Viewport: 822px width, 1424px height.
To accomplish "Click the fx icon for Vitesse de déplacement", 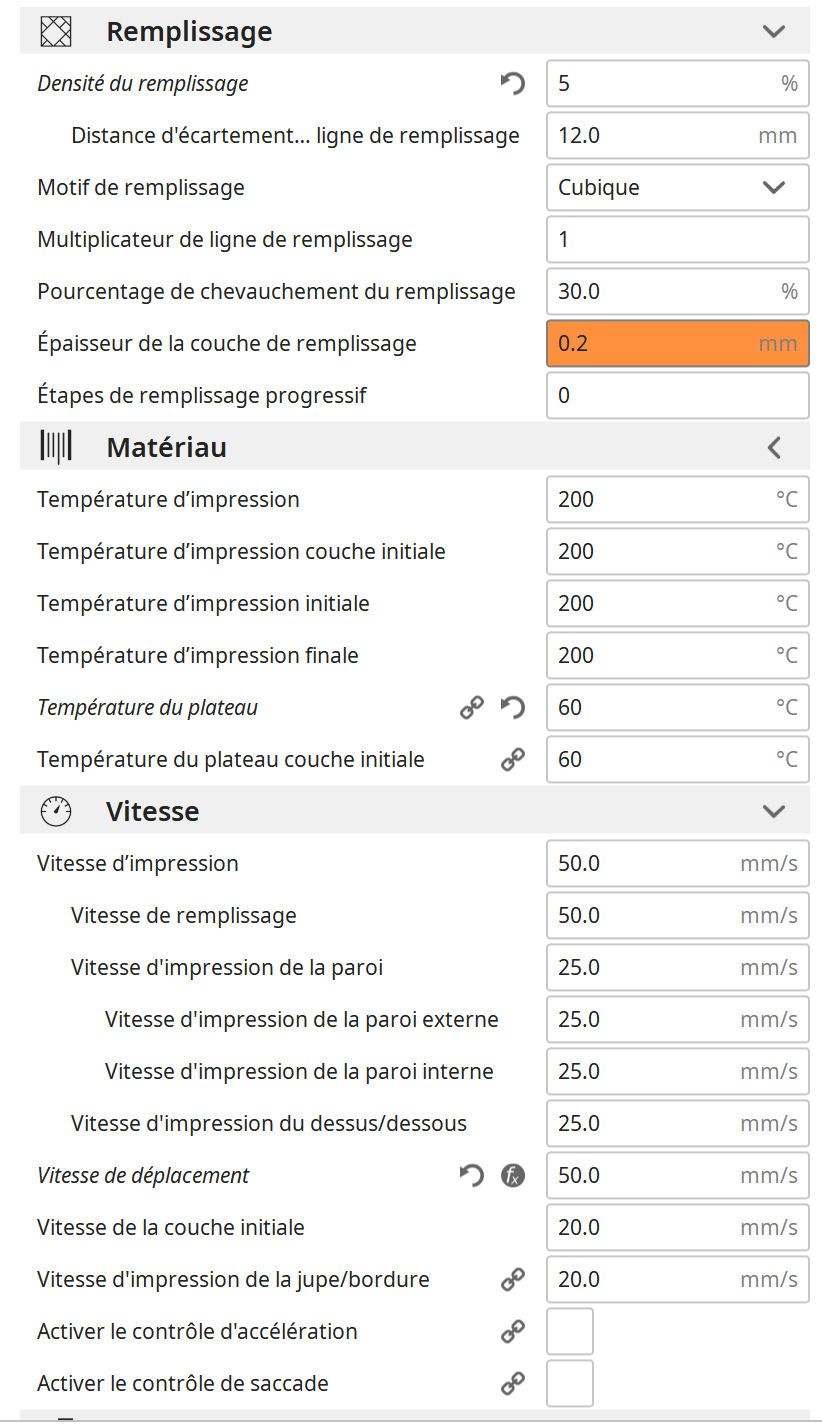I will (x=512, y=1176).
